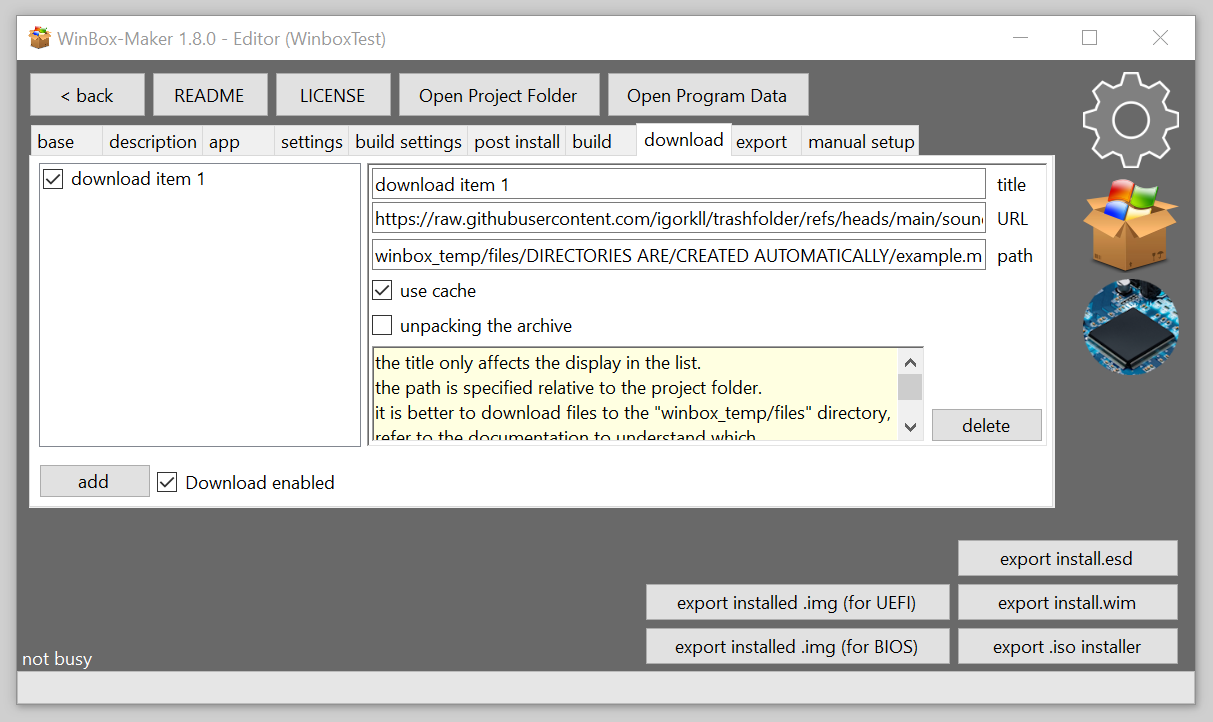The image size is (1213, 722).
Task: Click the URL input field
Action: point(678,219)
